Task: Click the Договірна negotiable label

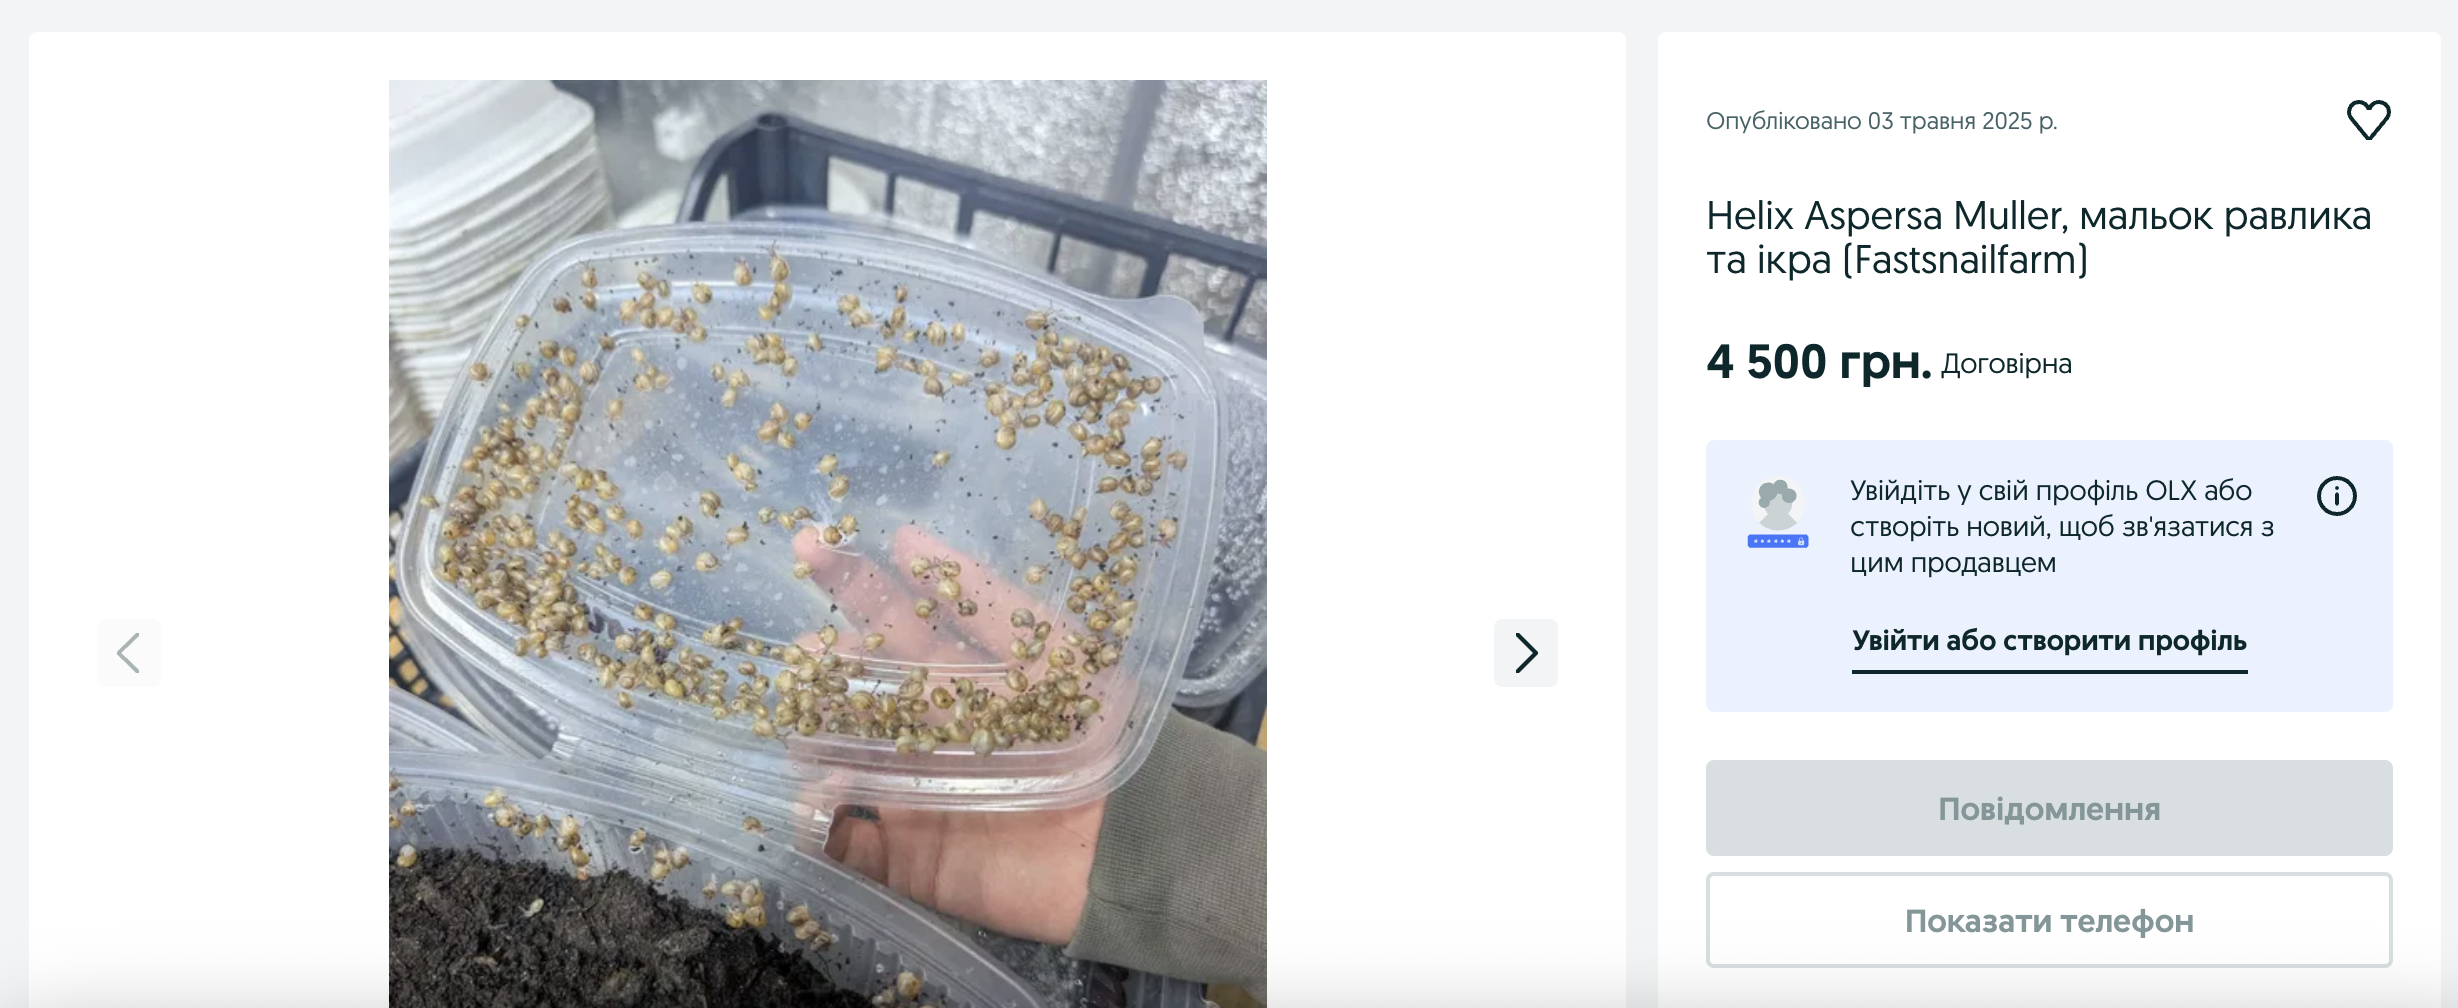Action: pos(2006,364)
